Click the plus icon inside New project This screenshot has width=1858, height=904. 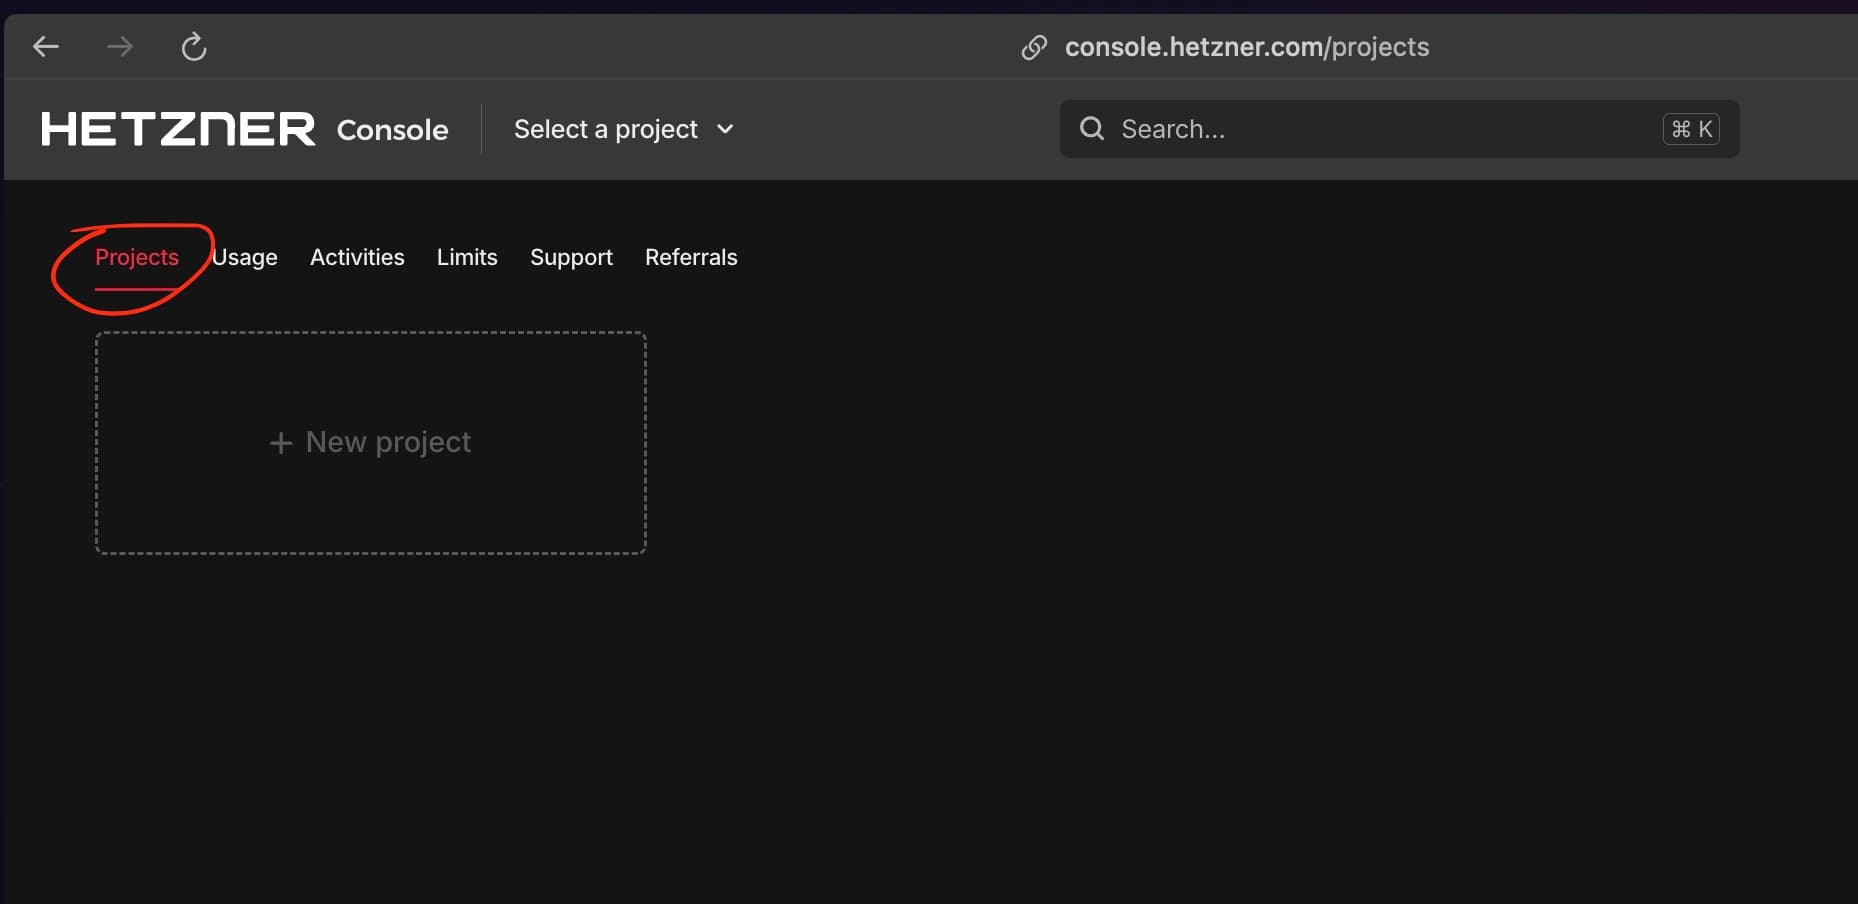point(279,442)
